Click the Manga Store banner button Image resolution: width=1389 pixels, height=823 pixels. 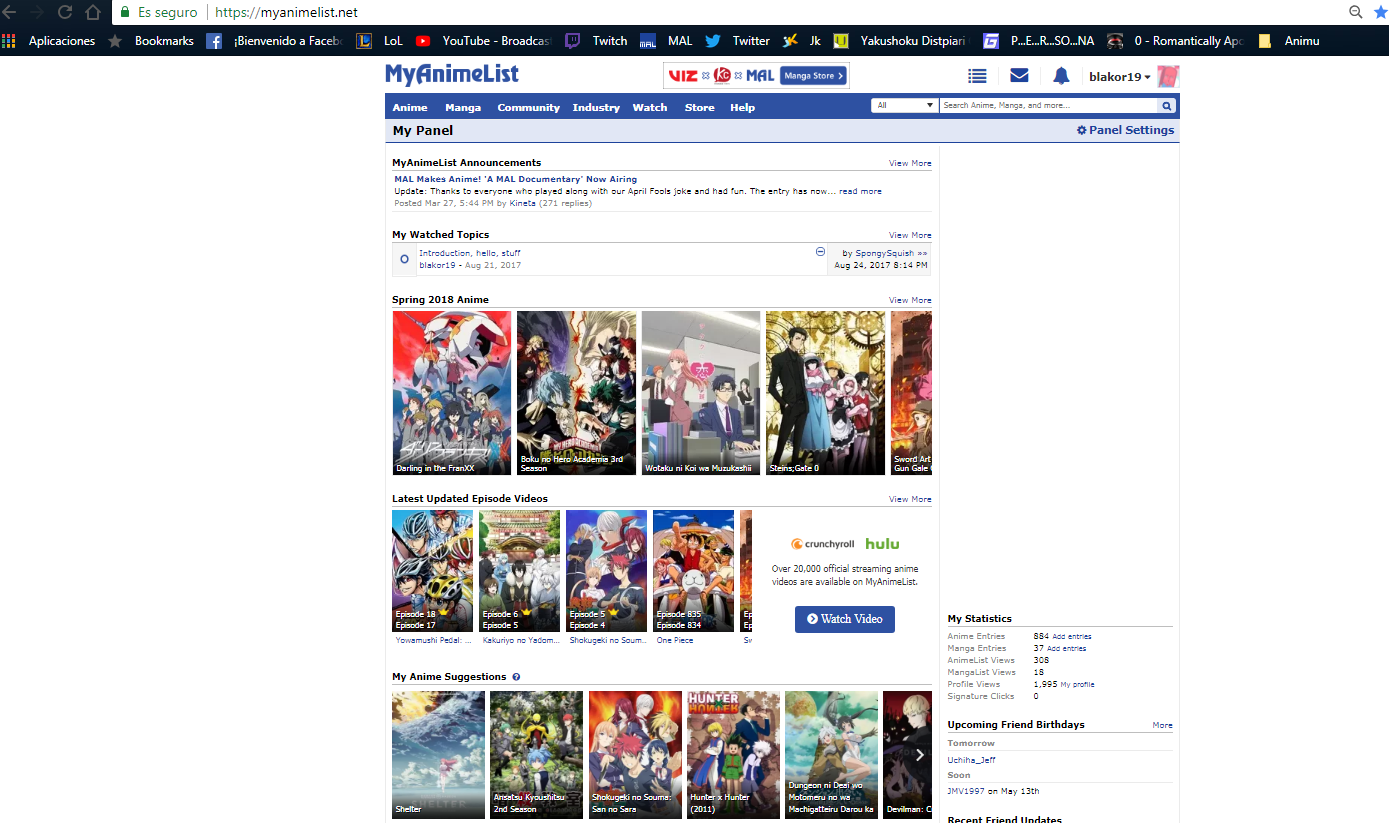click(813, 75)
